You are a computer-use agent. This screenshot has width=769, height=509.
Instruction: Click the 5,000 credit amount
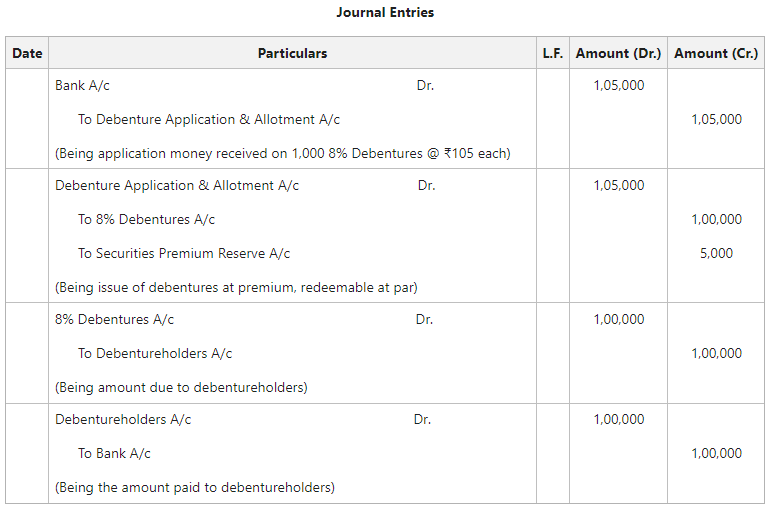click(716, 254)
